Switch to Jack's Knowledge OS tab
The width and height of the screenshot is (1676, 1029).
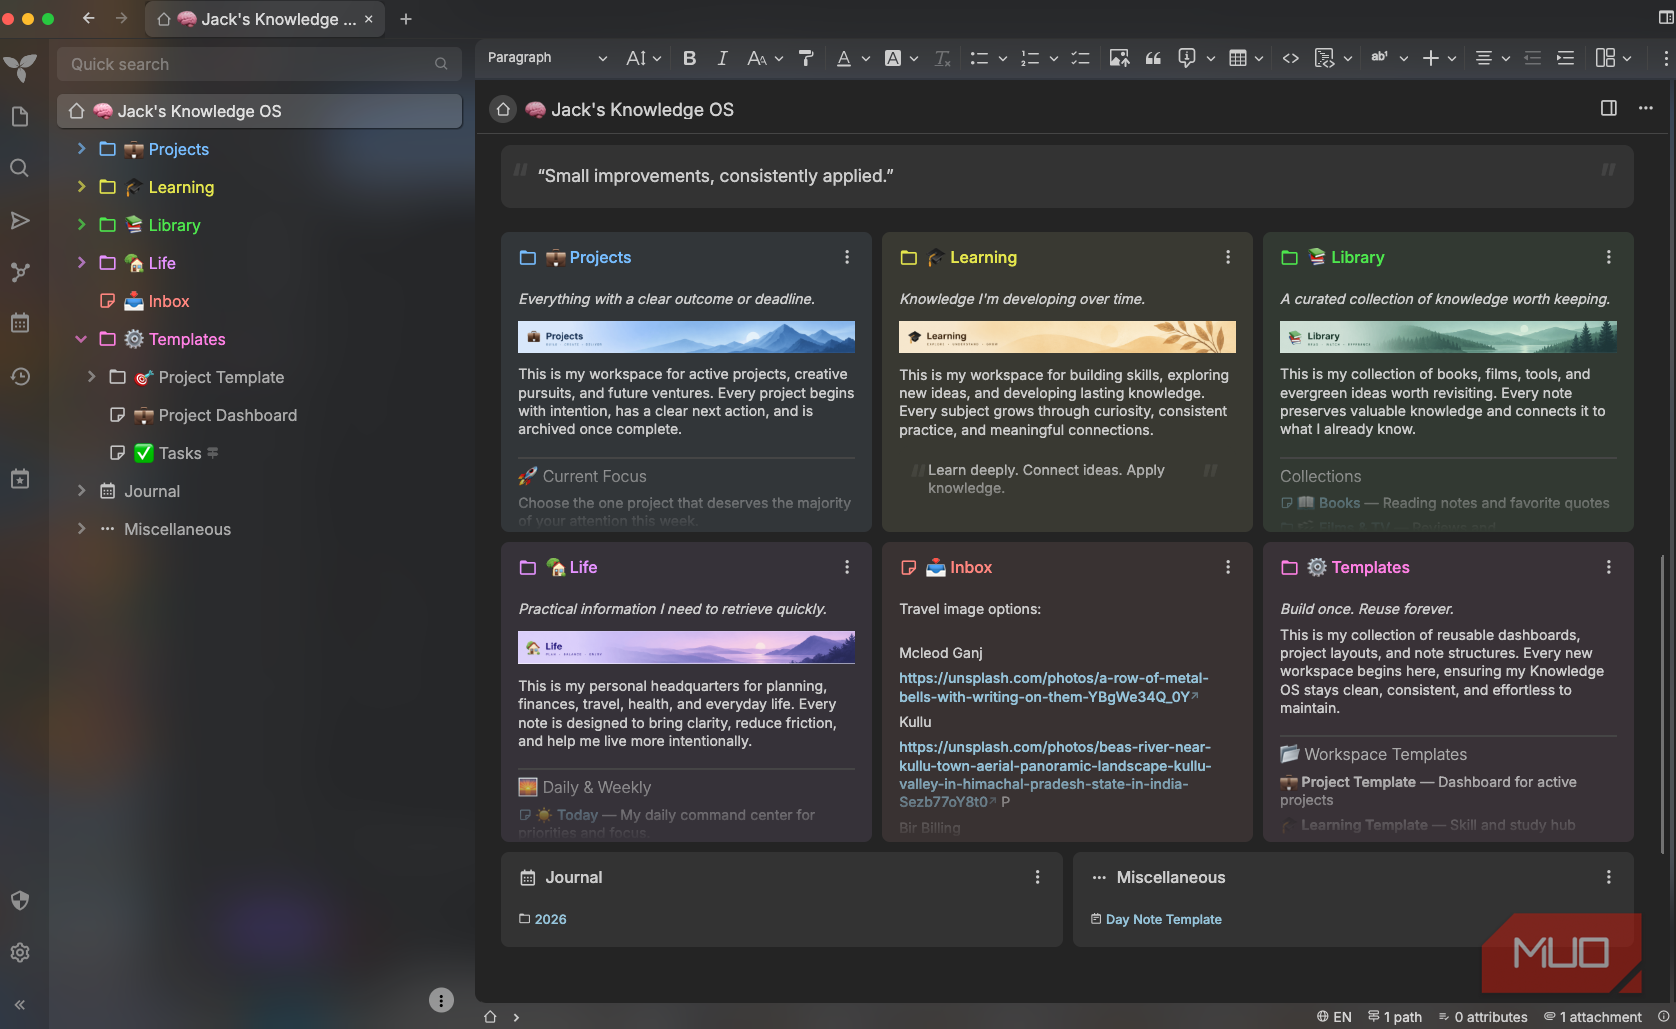[x=265, y=19]
